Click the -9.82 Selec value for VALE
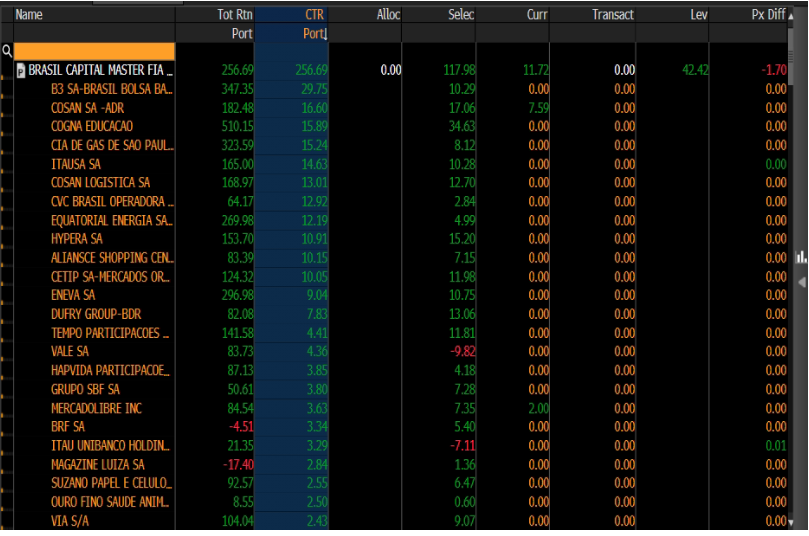 [462, 351]
